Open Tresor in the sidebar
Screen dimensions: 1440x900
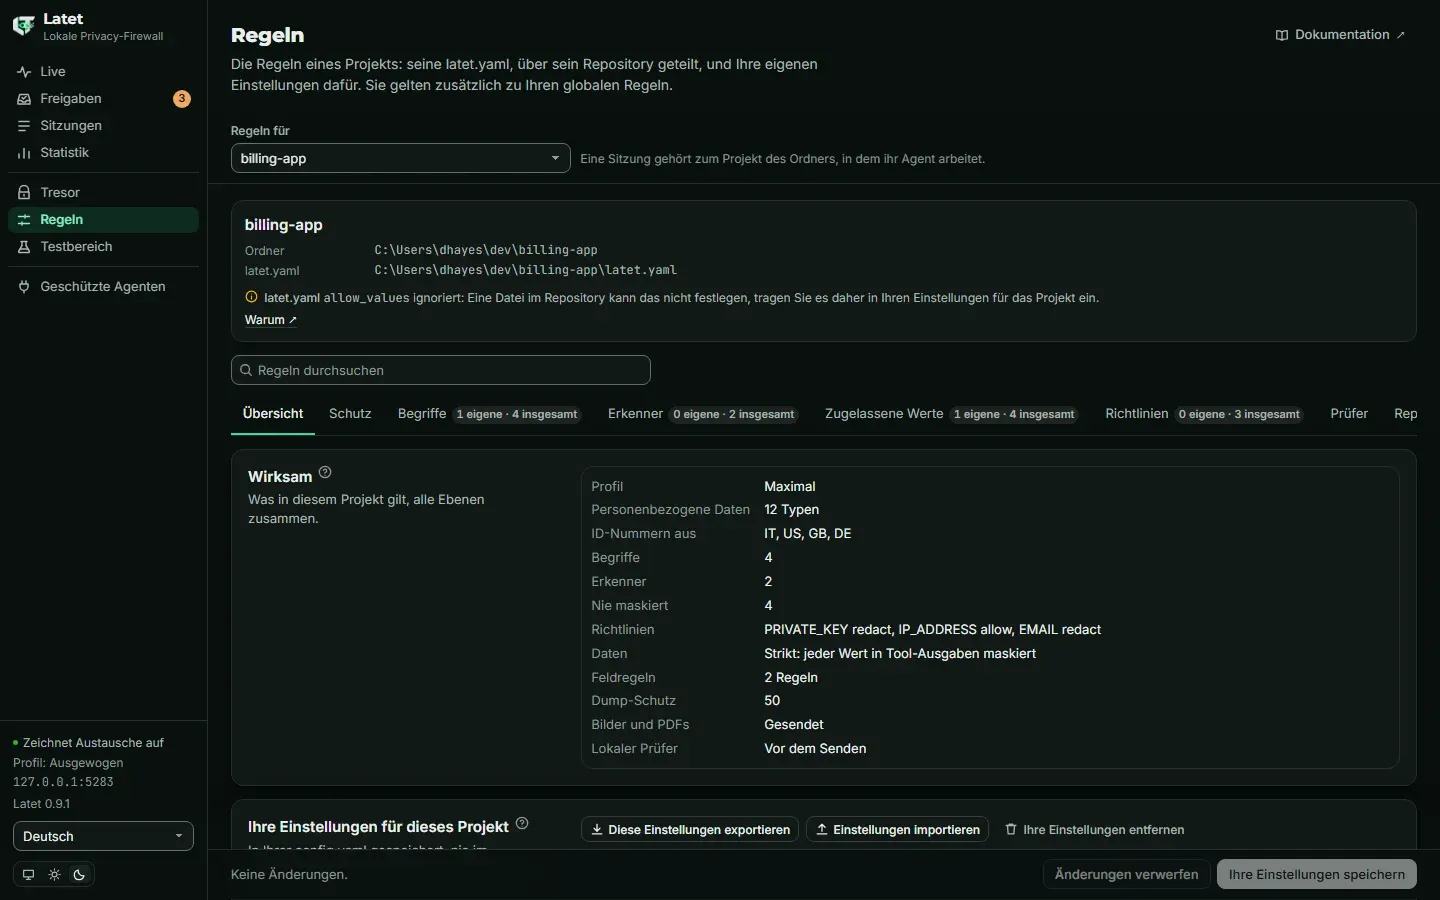click(103, 193)
